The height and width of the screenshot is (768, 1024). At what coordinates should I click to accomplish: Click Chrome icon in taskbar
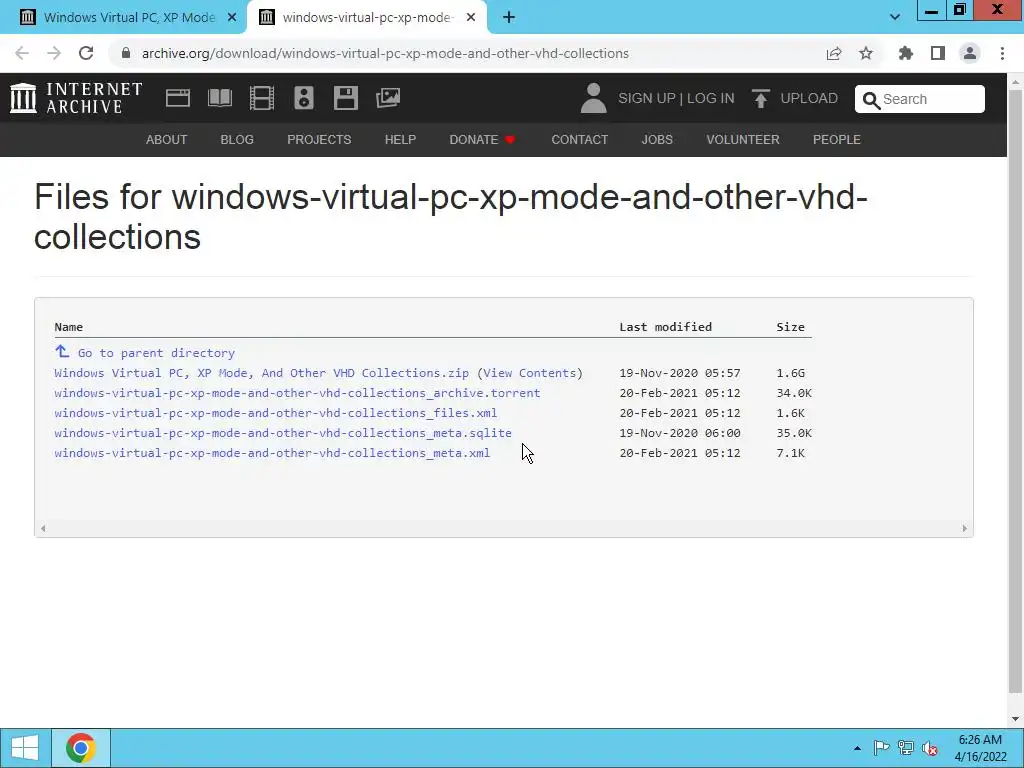[x=80, y=748]
